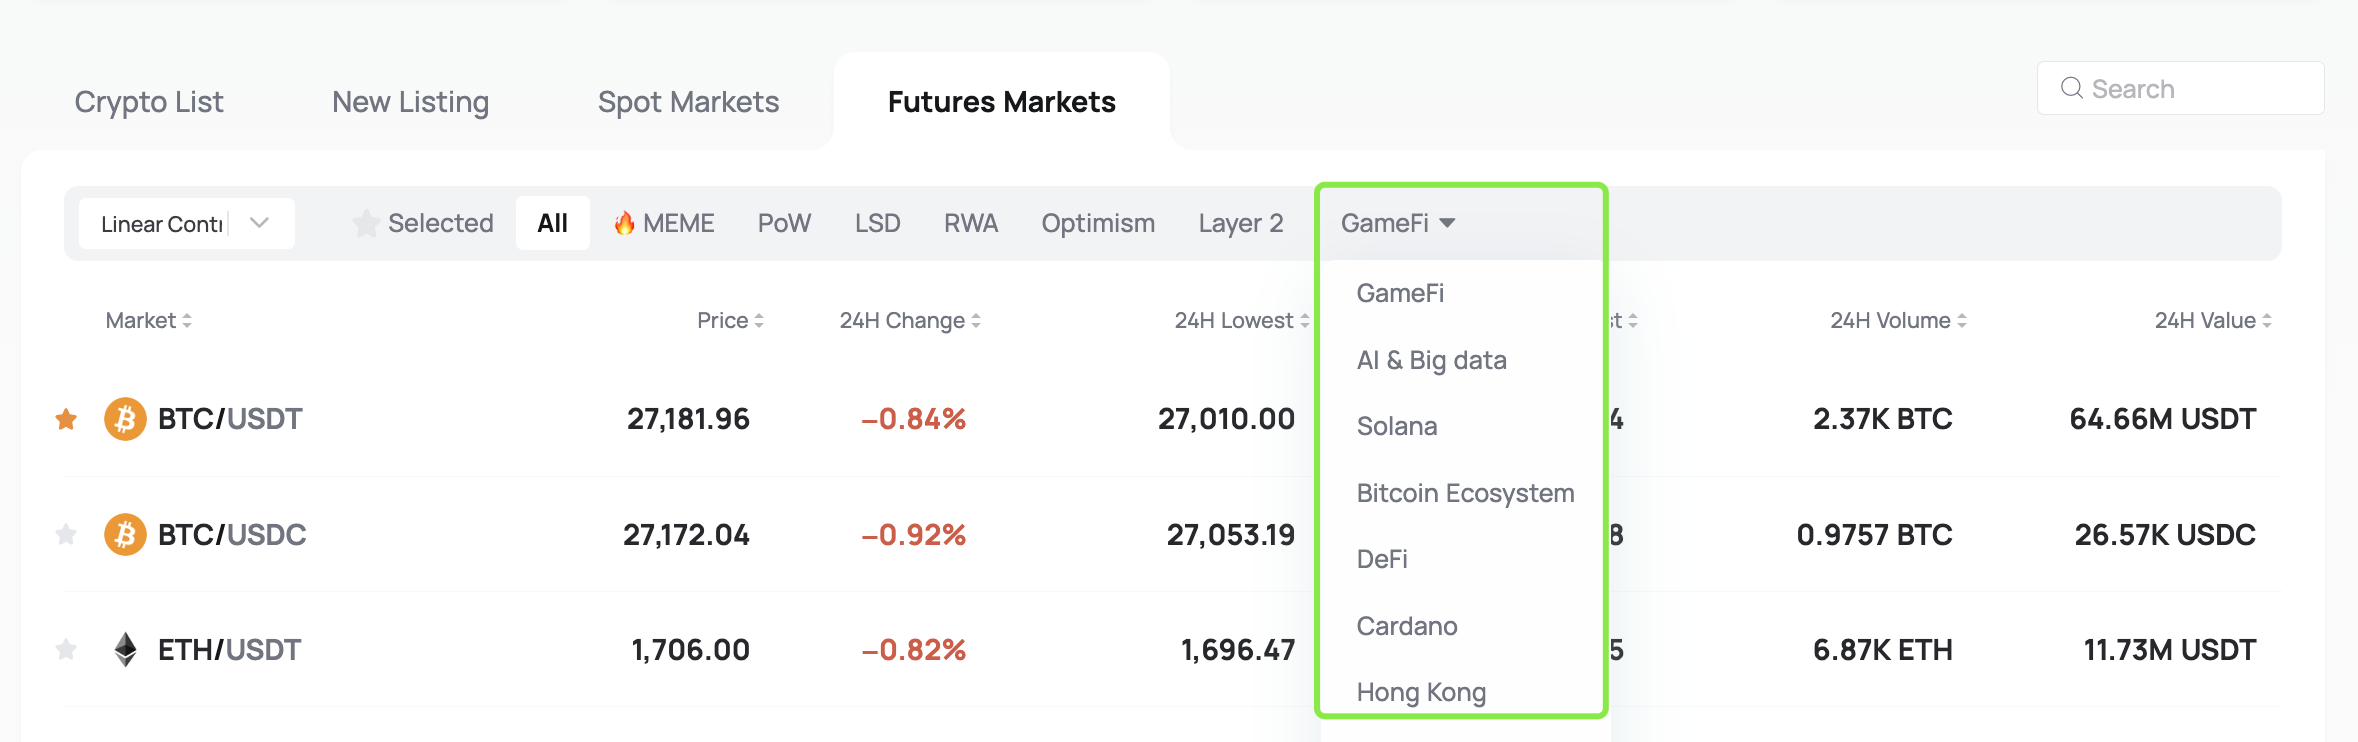Sort by Price using its arrows
The image size is (2358, 742).
point(759,321)
